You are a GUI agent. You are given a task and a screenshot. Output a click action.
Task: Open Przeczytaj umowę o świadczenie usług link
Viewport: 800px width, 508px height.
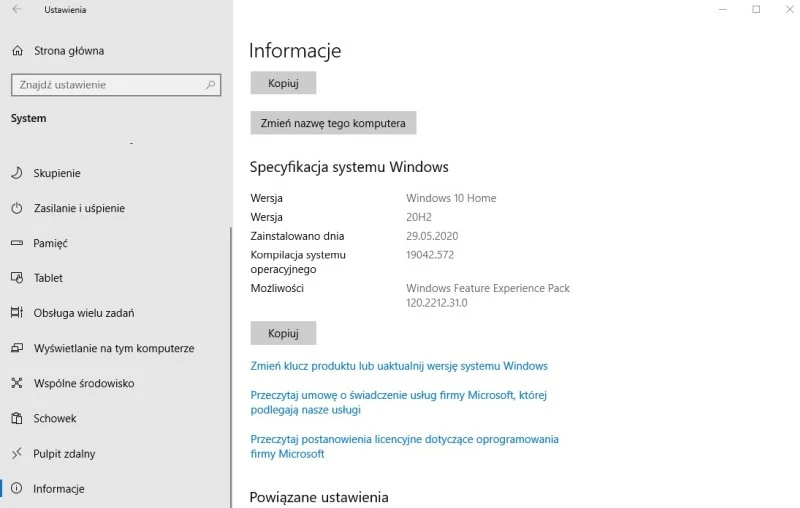[398, 402]
